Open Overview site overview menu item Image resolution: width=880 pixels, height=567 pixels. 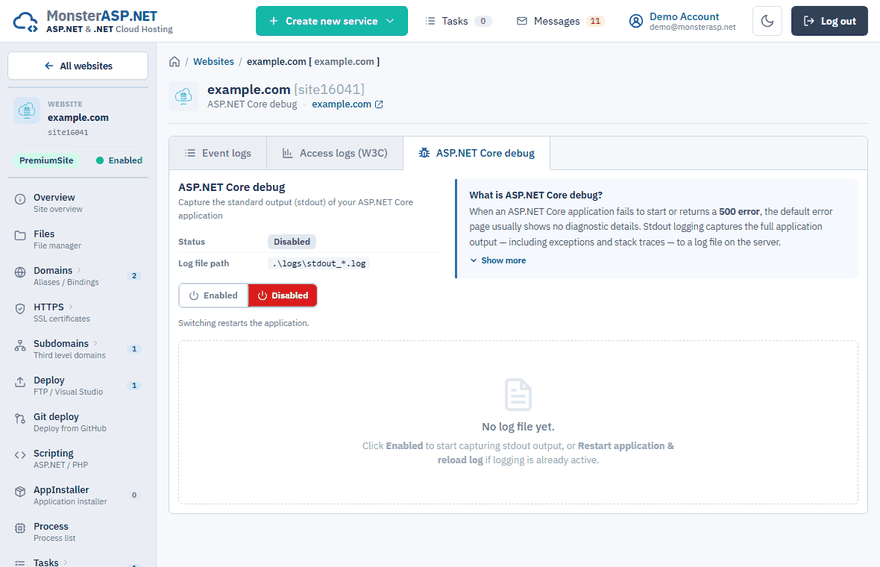click(78, 203)
